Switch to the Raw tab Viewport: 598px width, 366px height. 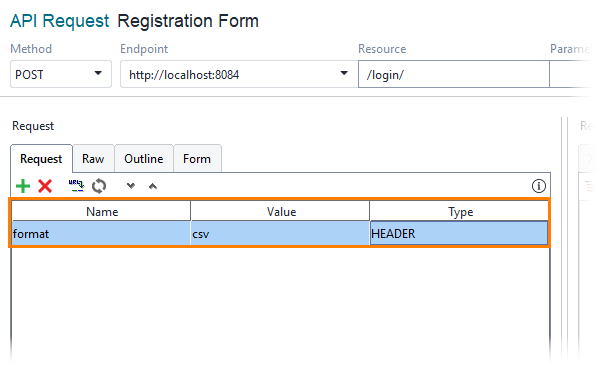93,159
